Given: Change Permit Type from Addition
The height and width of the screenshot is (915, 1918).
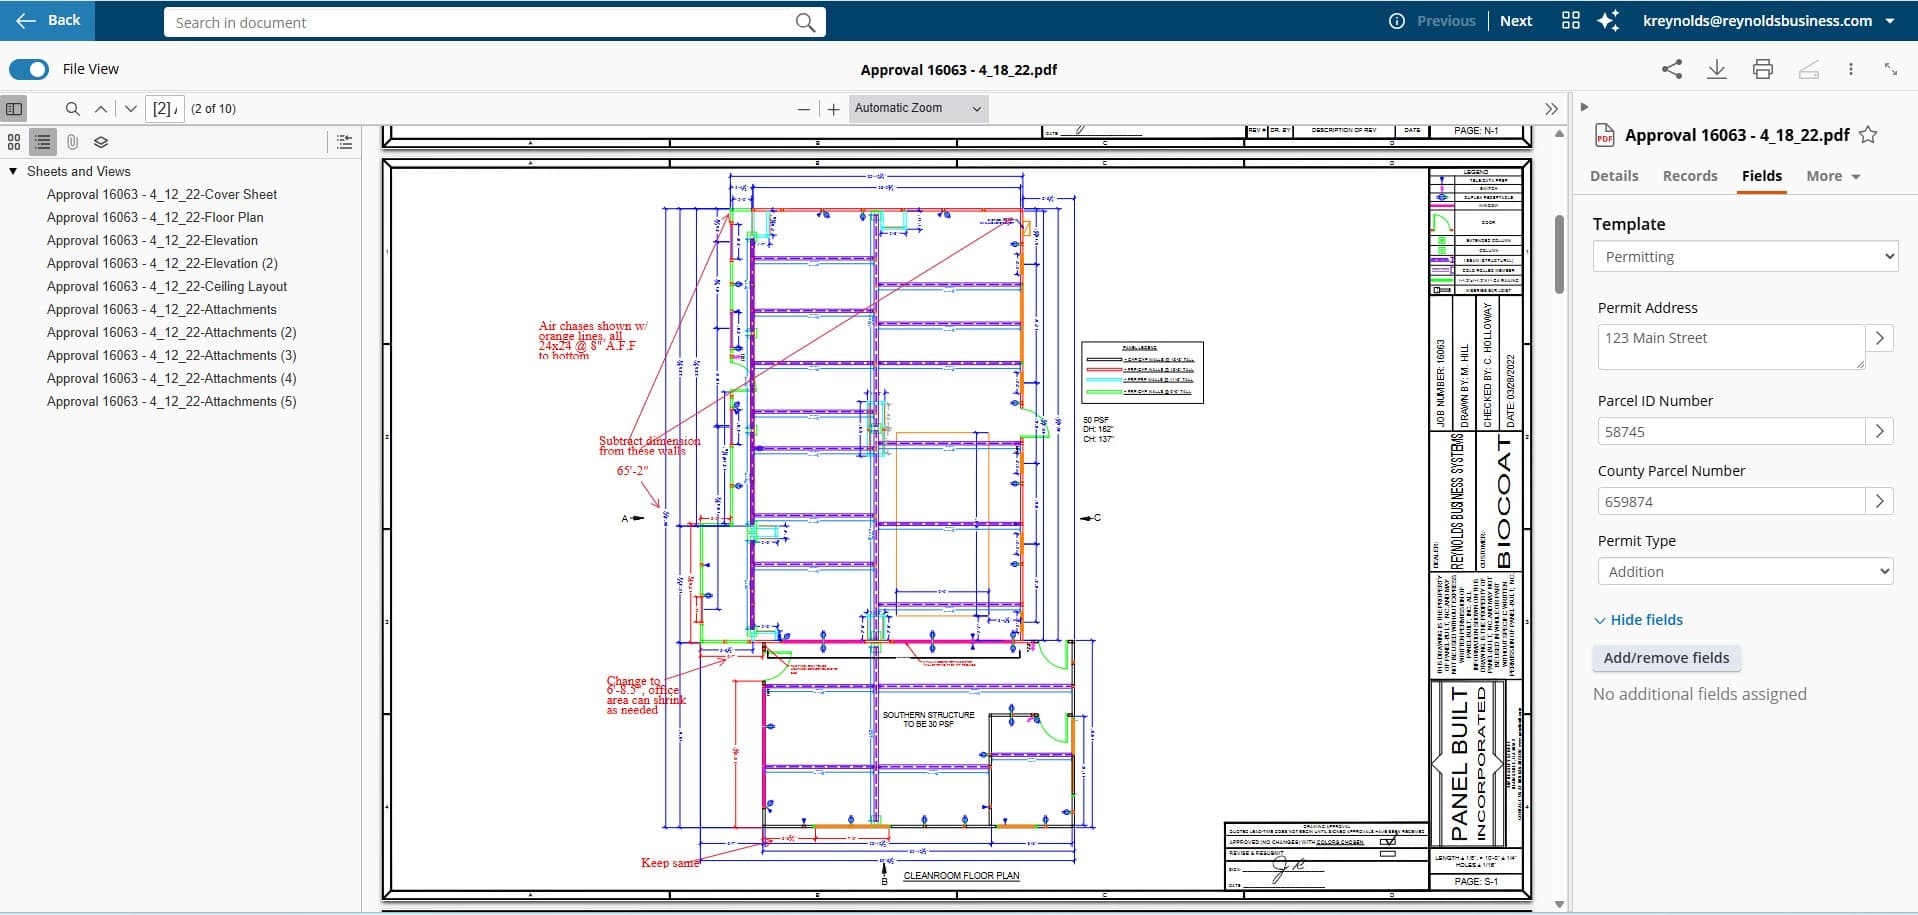Looking at the screenshot, I should pos(1744,571).
